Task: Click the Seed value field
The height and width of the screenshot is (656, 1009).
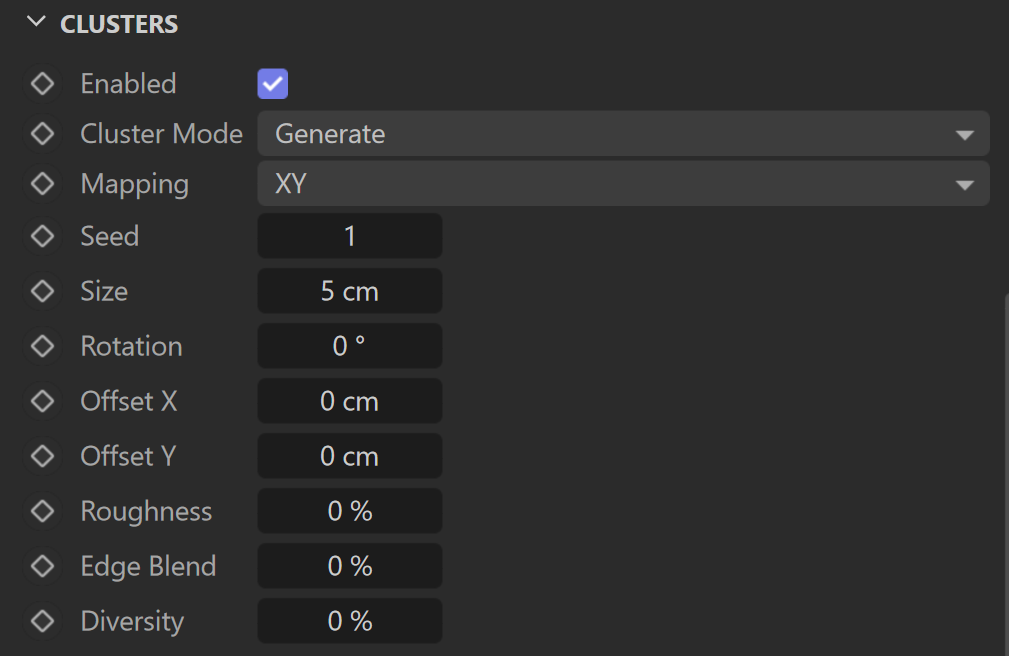Action: (350, 236)
